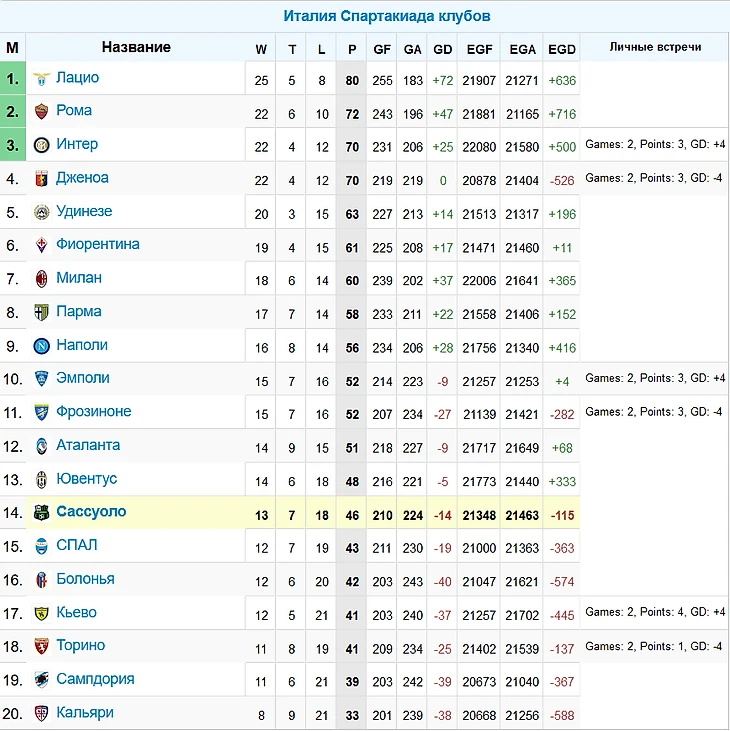This screenshot has width=730, height=731.
Task: Click the Torino club crest icon
Action: point(42,646)
